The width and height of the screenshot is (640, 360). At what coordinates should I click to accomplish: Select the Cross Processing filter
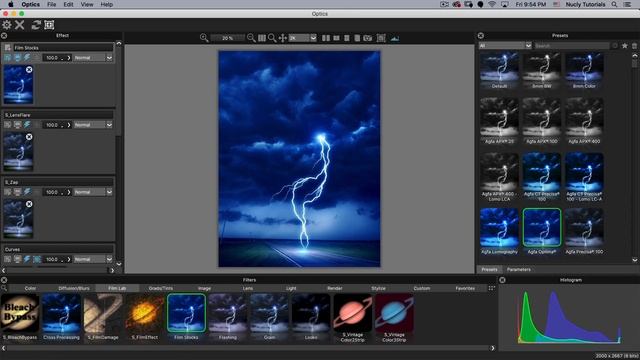[x=61, y=317]
